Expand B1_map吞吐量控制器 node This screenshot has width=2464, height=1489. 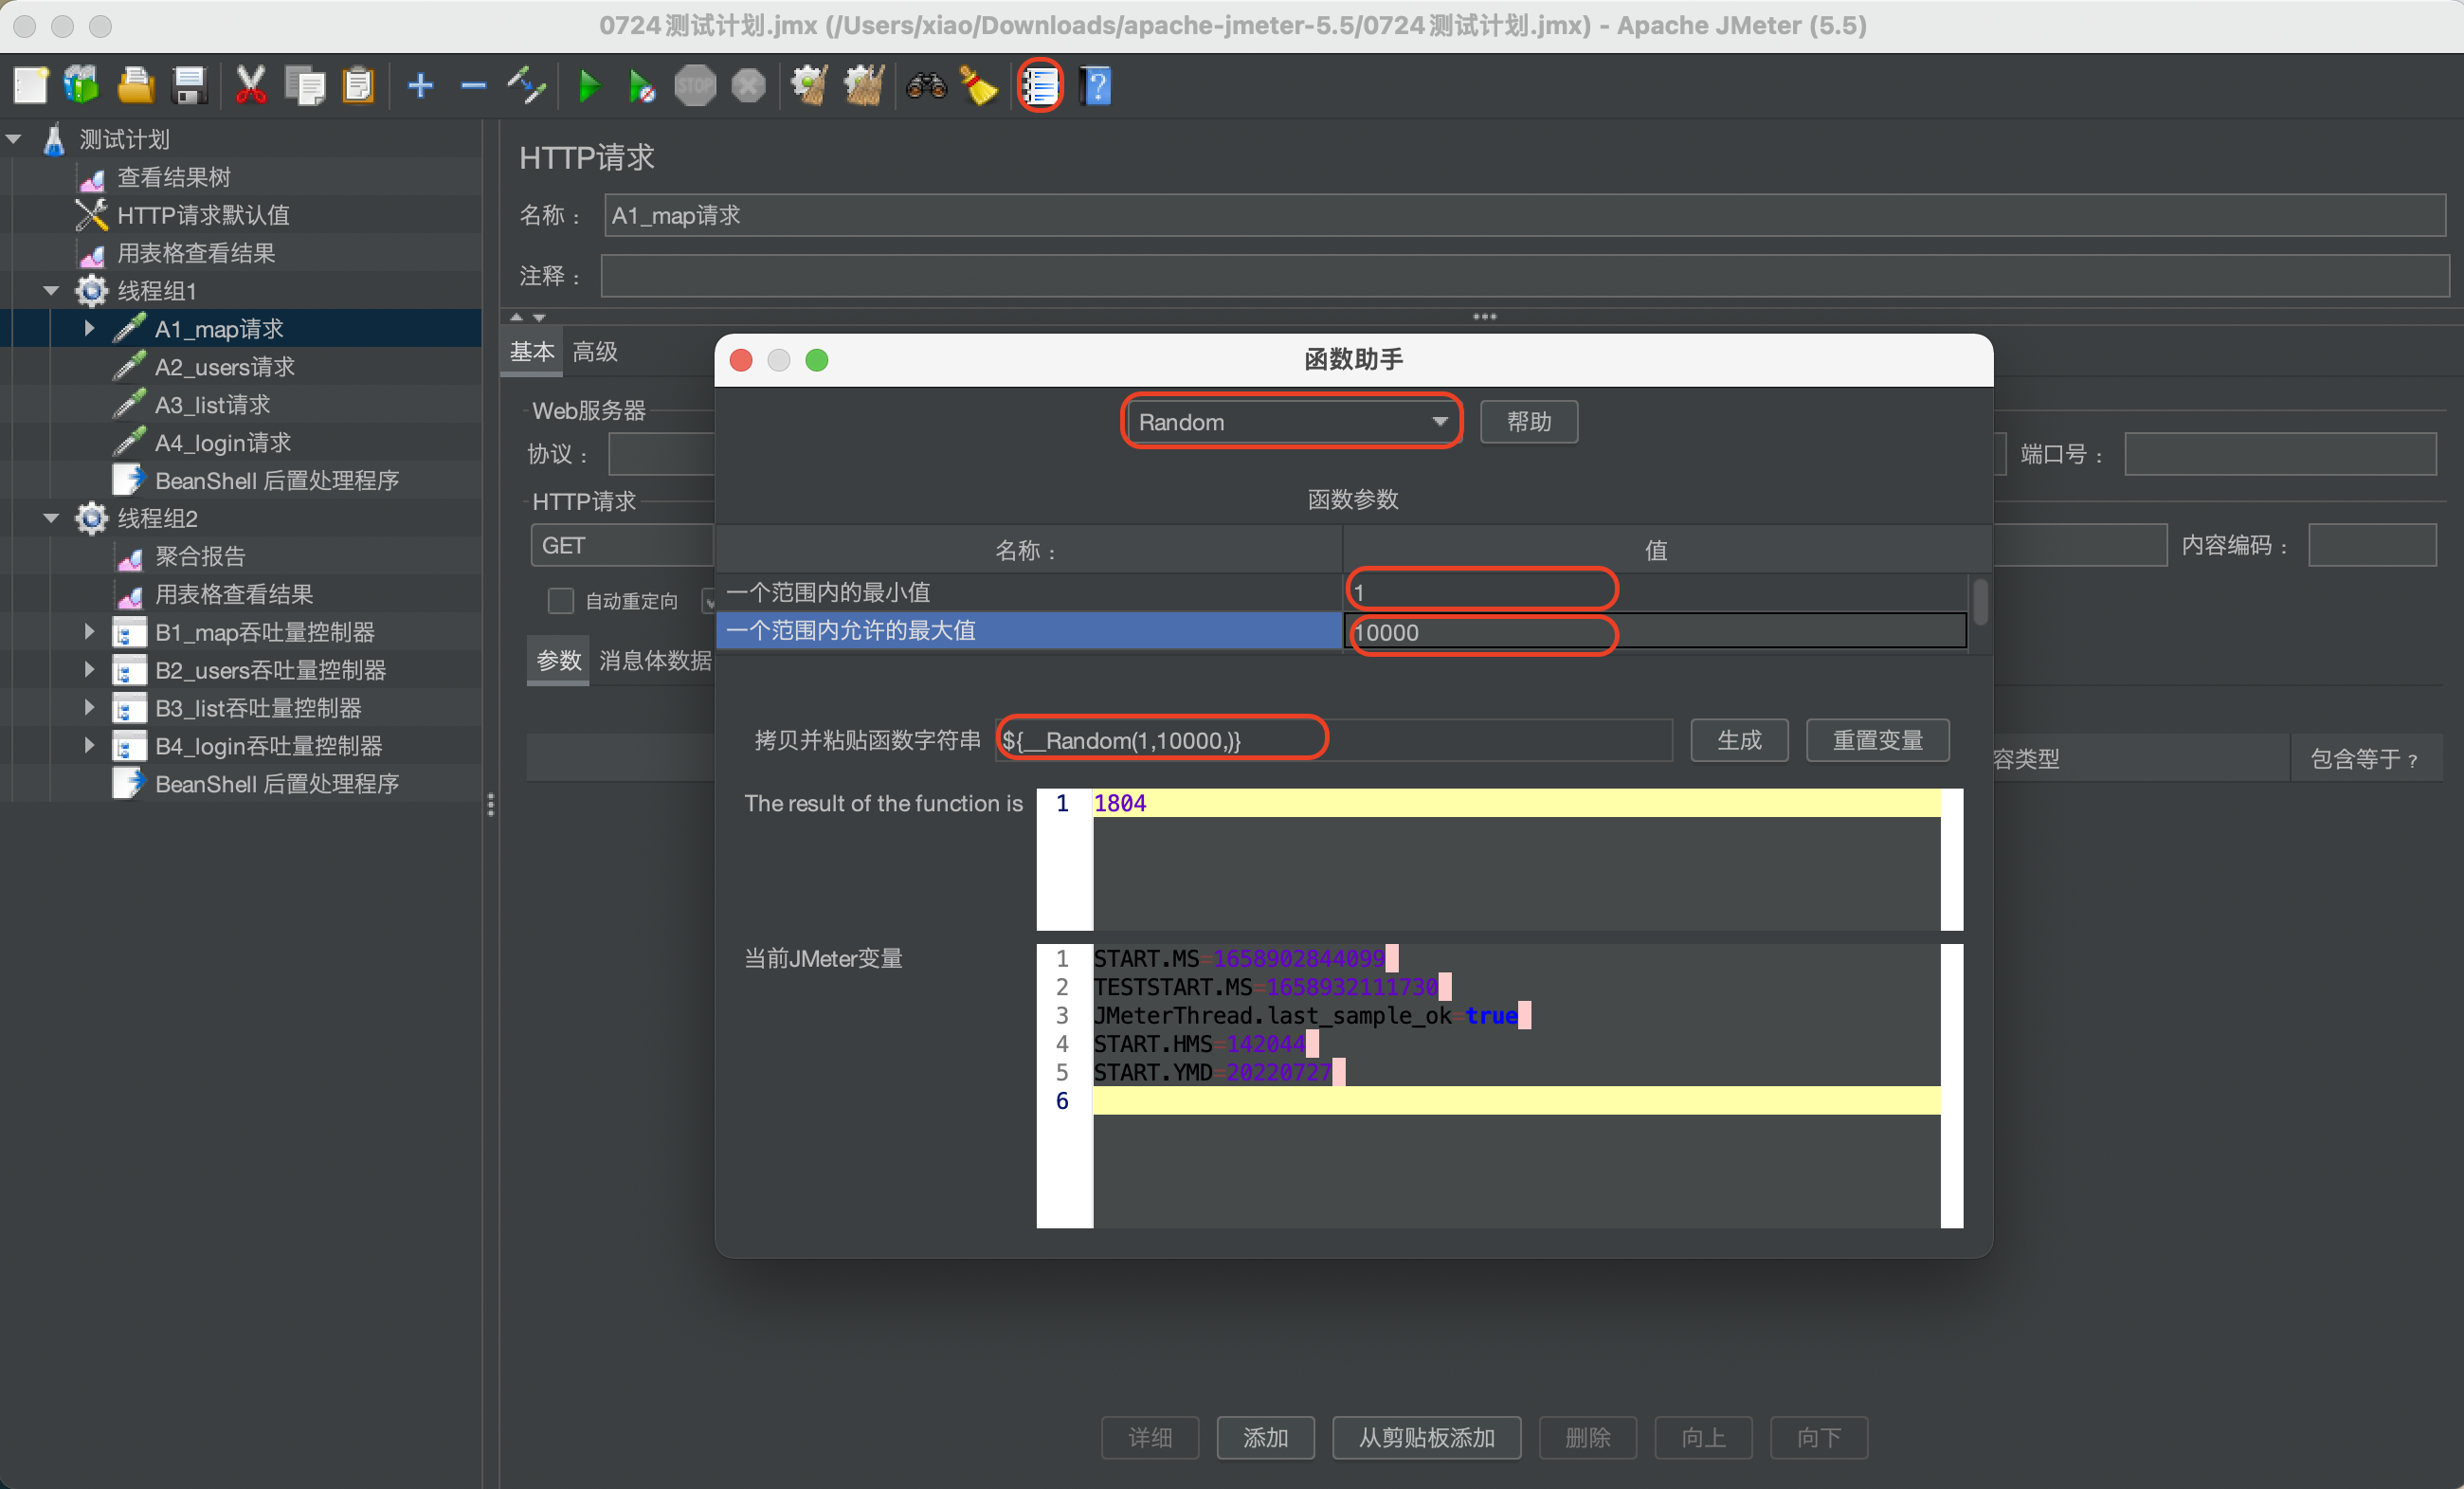point(89,632)
